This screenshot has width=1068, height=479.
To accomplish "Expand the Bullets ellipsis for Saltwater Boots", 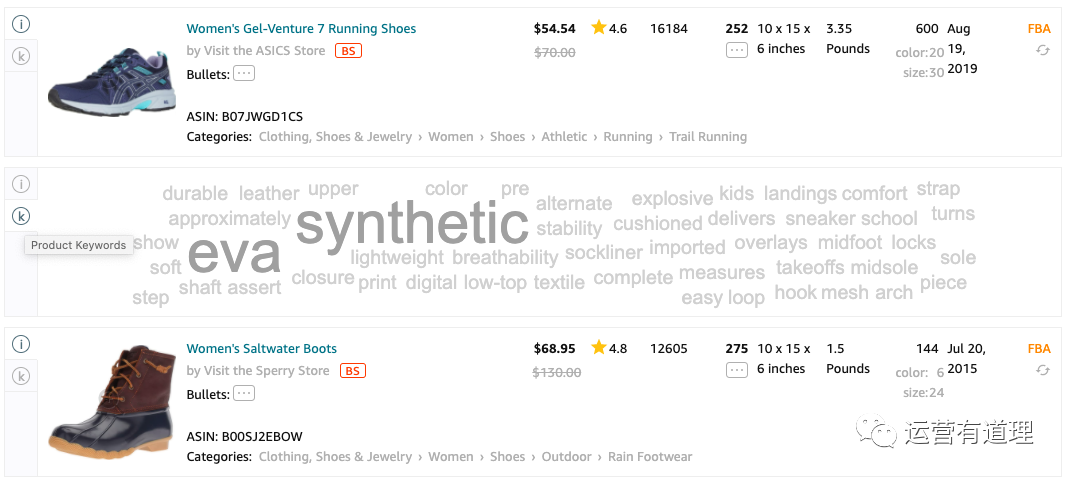I will point(244,394).
